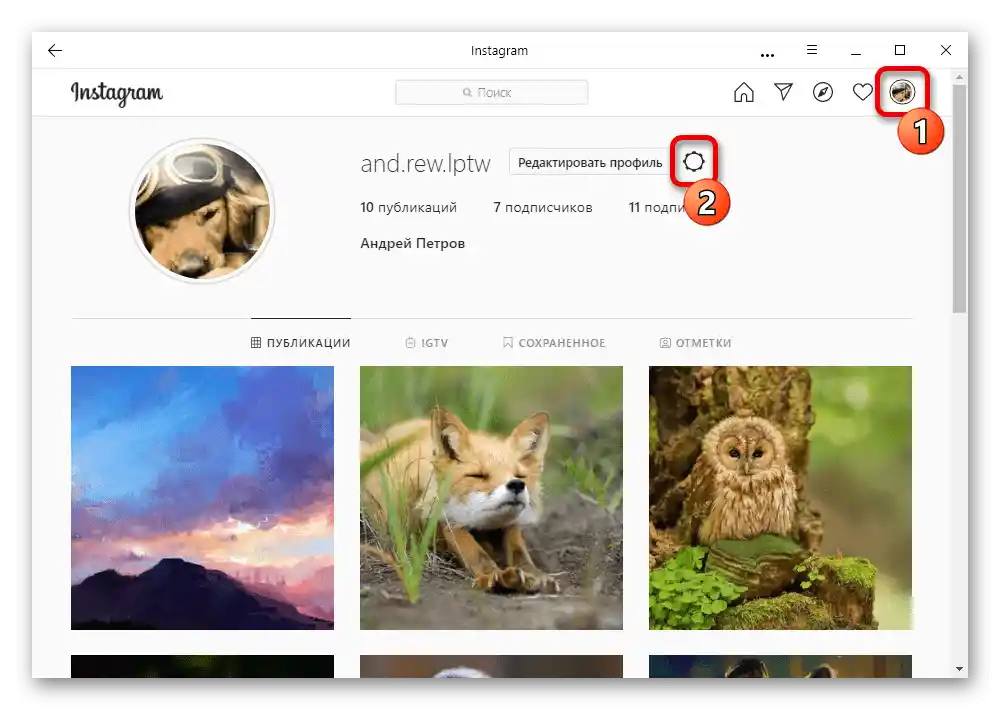Open the hamburger menu icon
This screenshot has height=710, width=1000.
pyautogui.click(x=812, y=50)
